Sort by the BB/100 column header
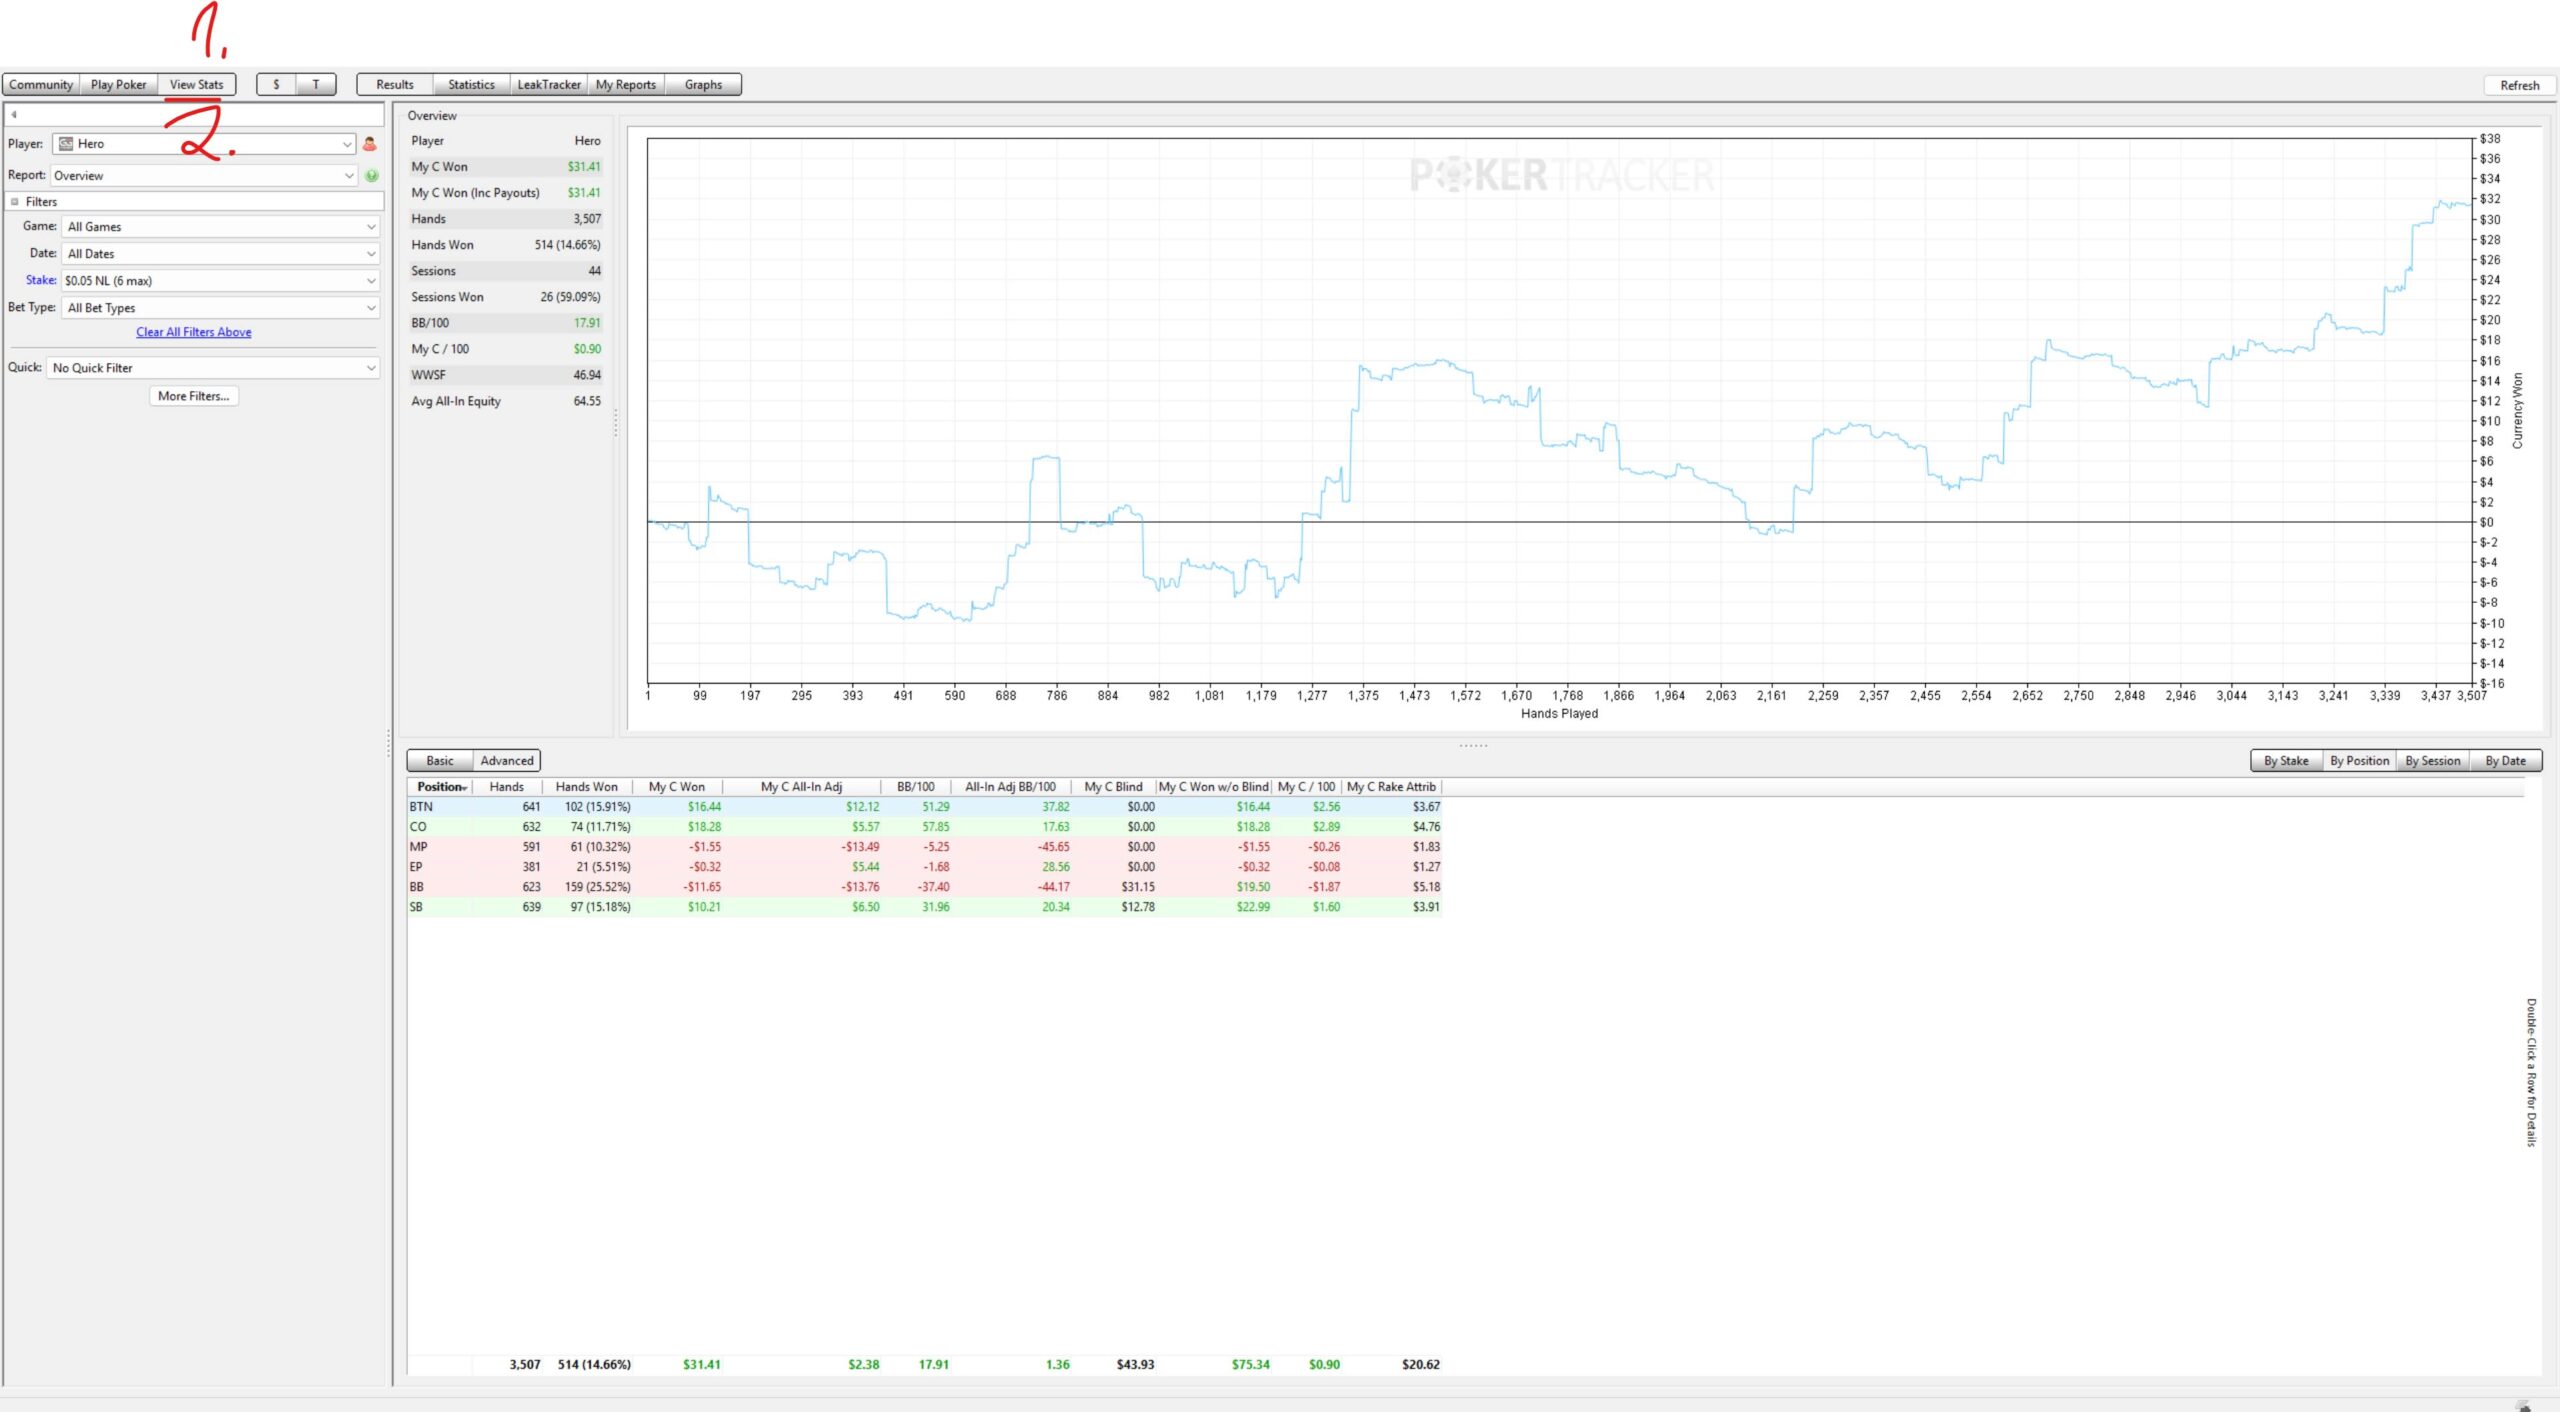Image resolution: width=2560 pixels, height=1412 pixels. [x=916, y=787]
